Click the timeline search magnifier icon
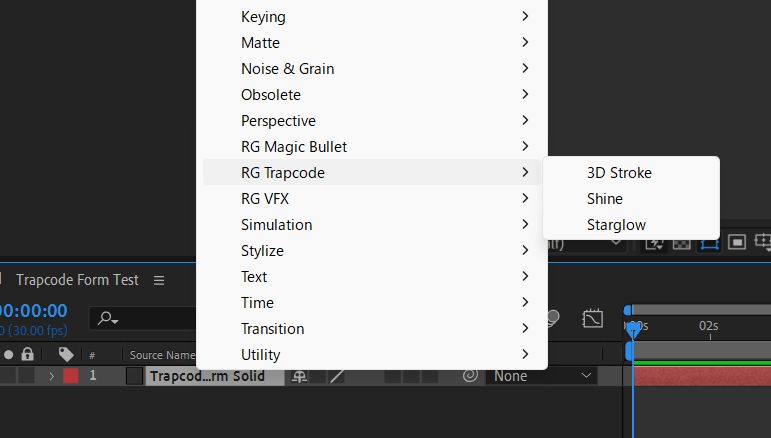 107,318
